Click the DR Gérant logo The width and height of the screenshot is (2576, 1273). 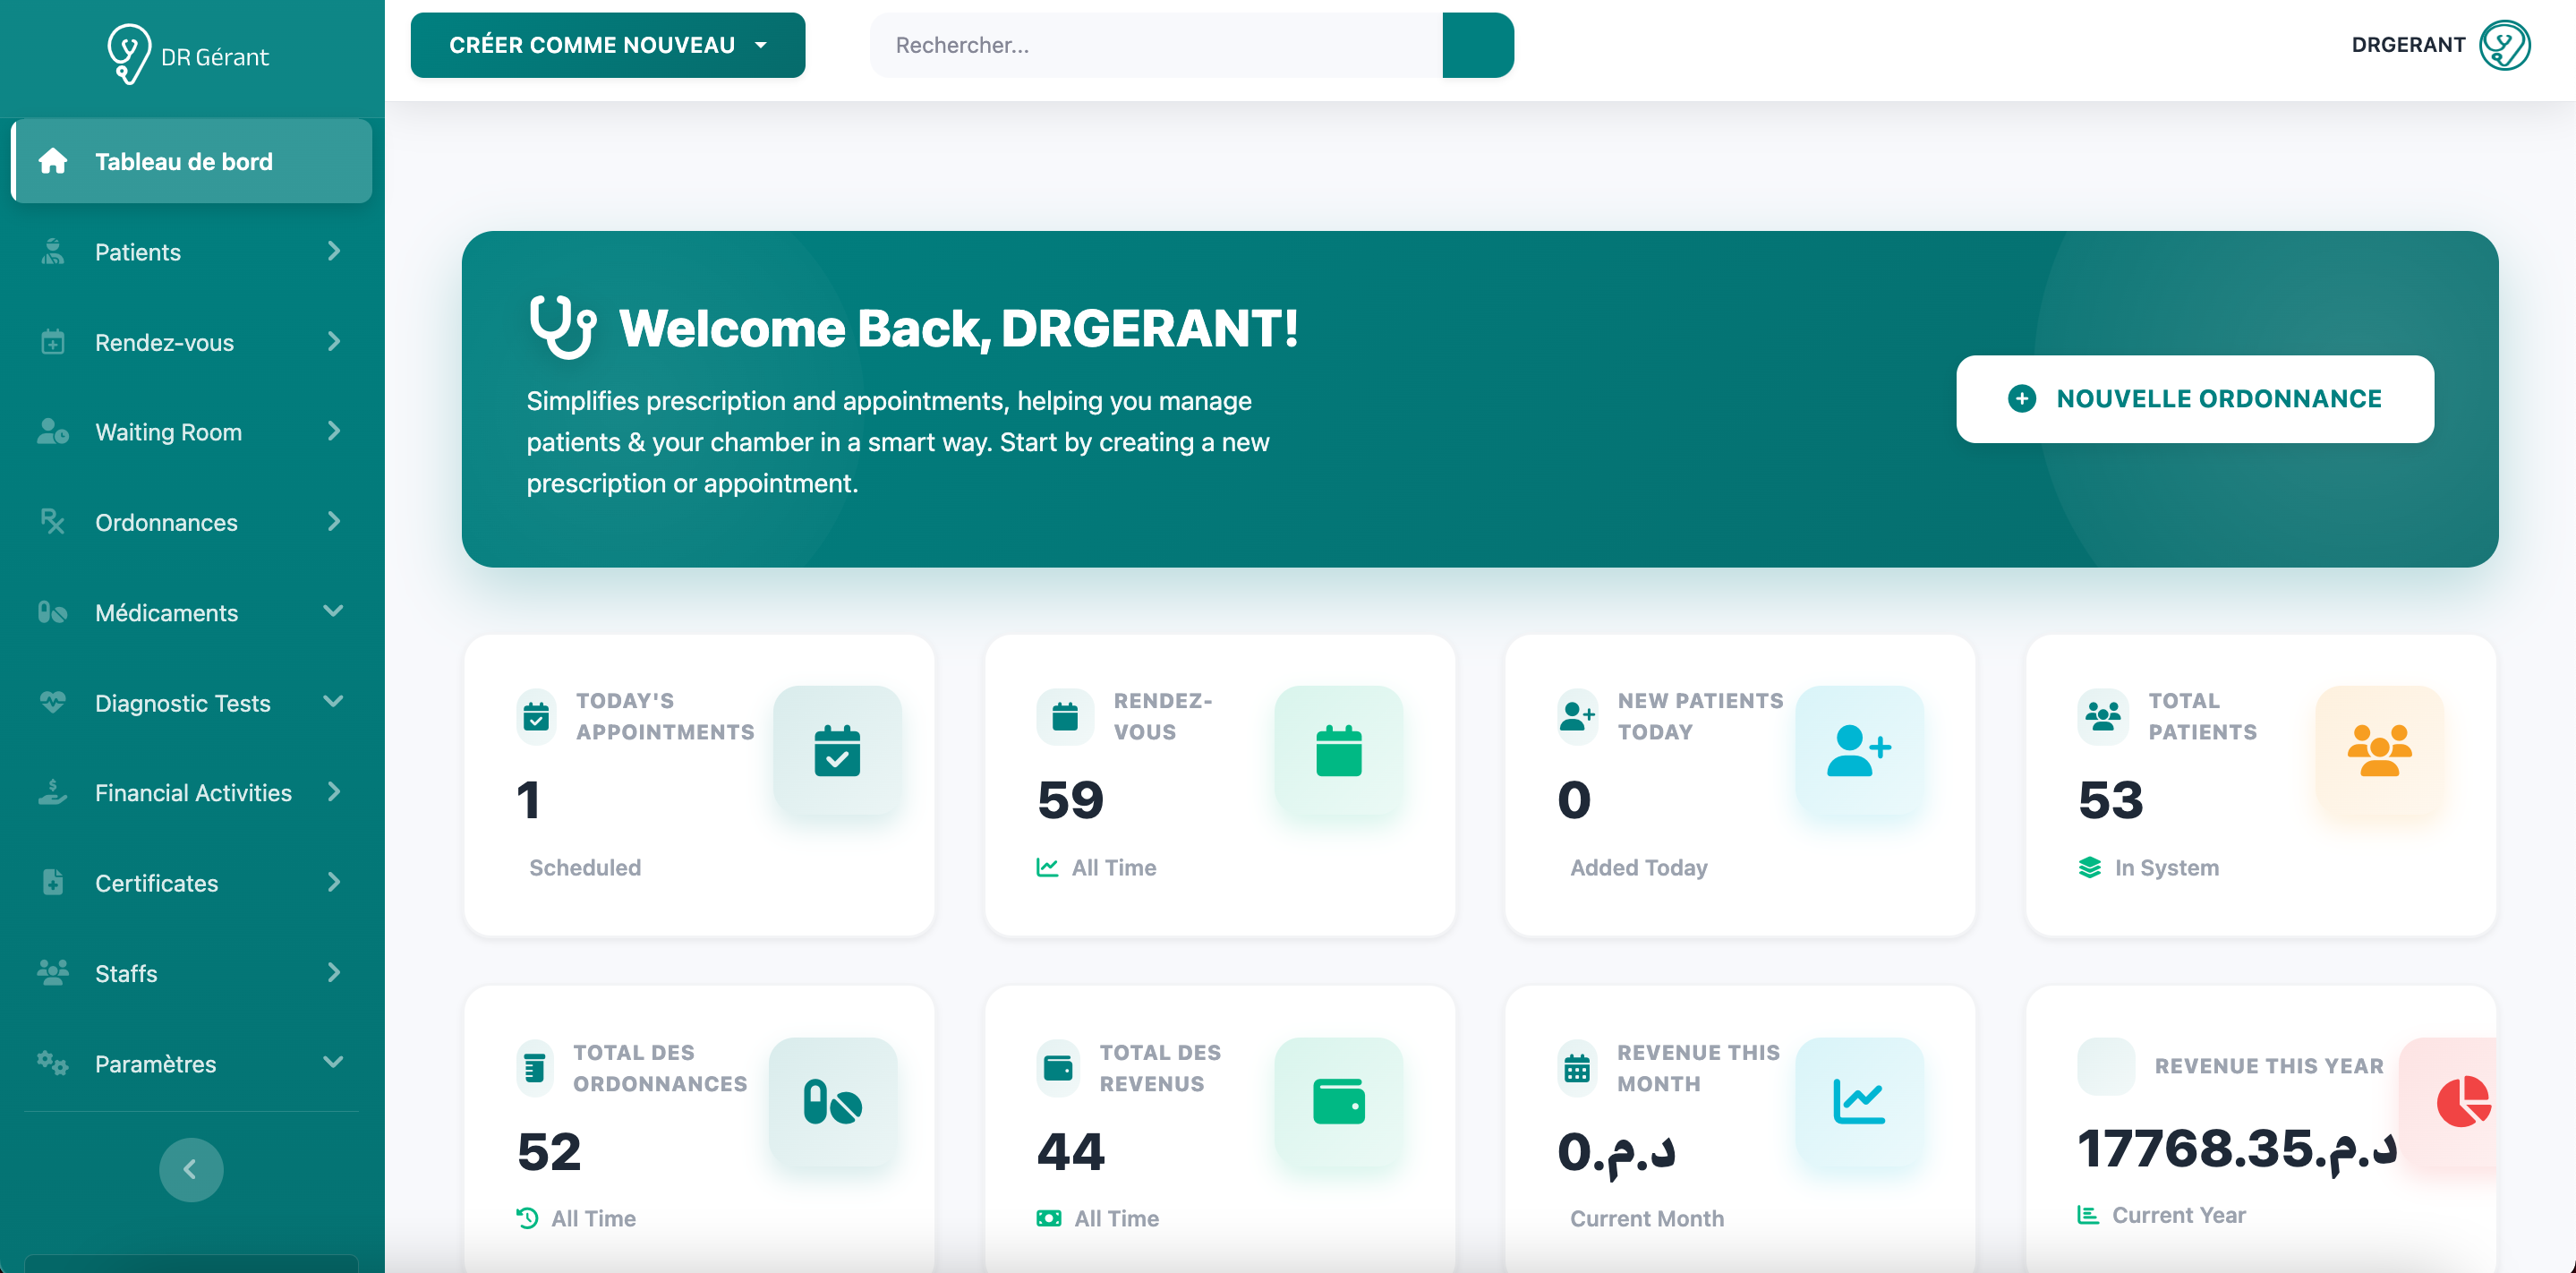188,55
